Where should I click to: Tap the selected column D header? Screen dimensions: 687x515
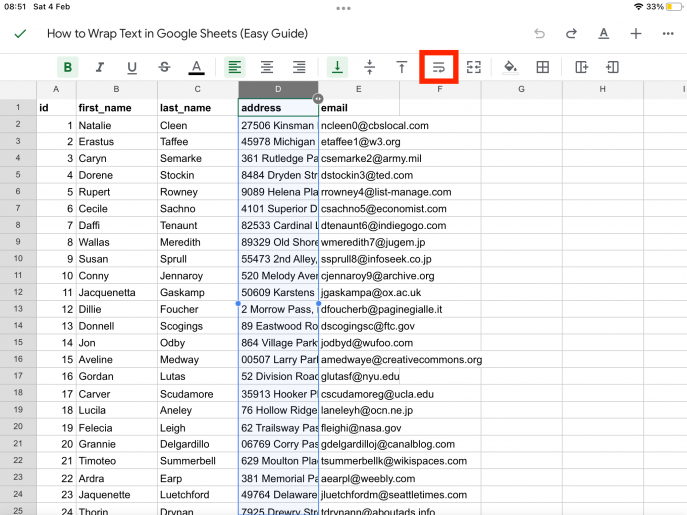tap(278, 89)
